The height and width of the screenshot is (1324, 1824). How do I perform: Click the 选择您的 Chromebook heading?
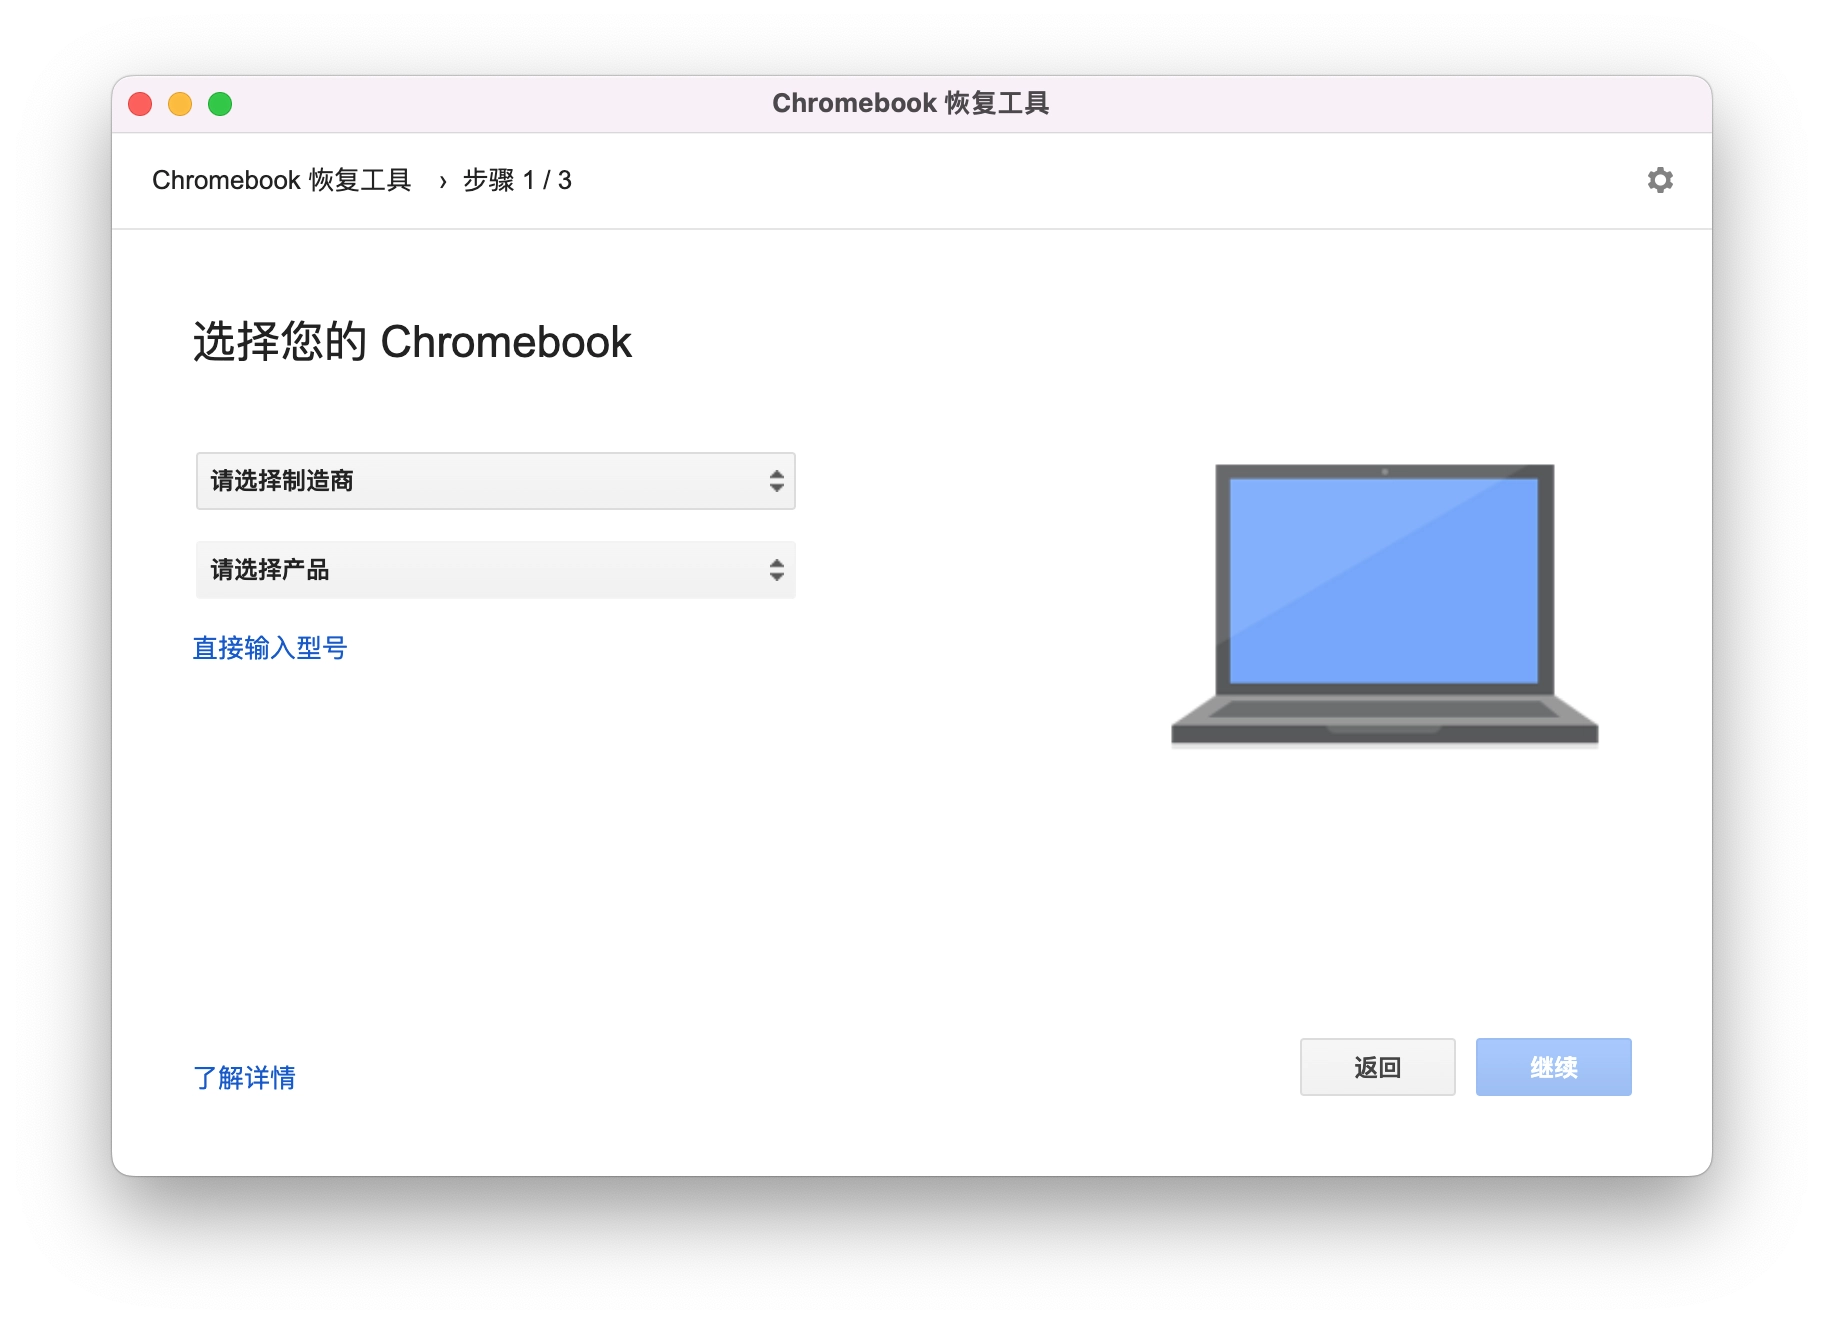pyautogui.click(x=412, y=341)
